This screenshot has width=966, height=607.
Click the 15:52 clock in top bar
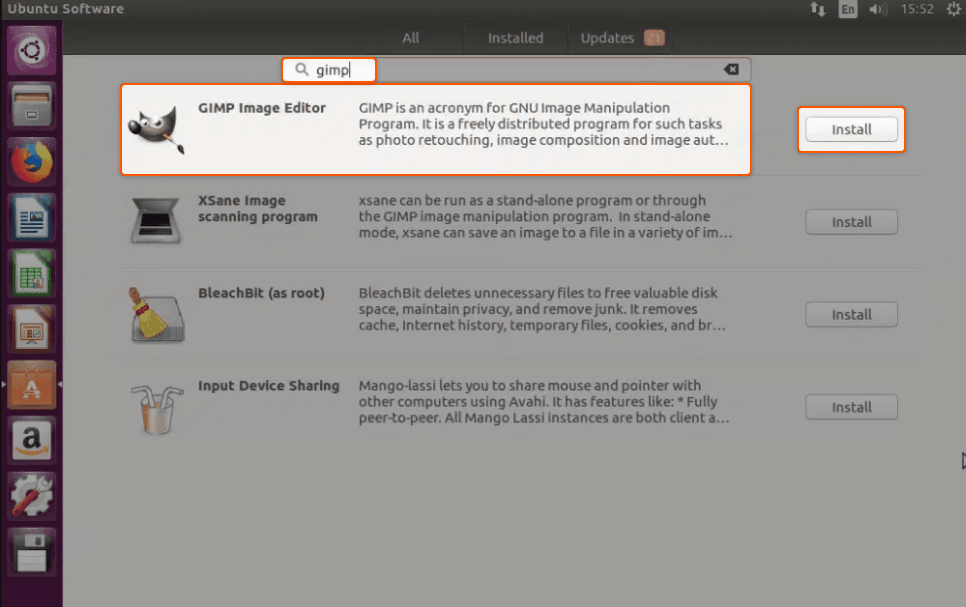point(917,9)
